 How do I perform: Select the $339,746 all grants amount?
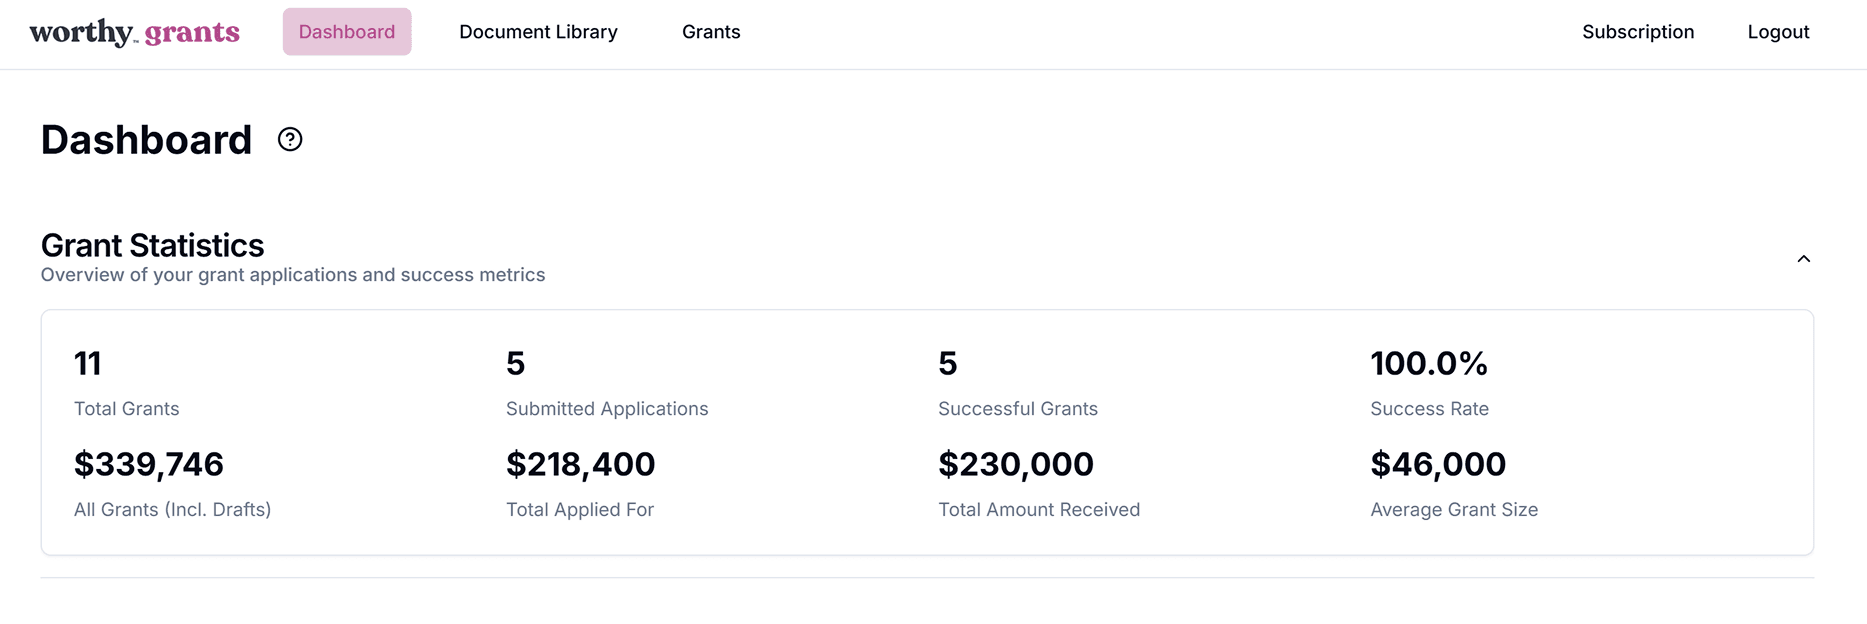pyautogui.click(x=149, y=464)
